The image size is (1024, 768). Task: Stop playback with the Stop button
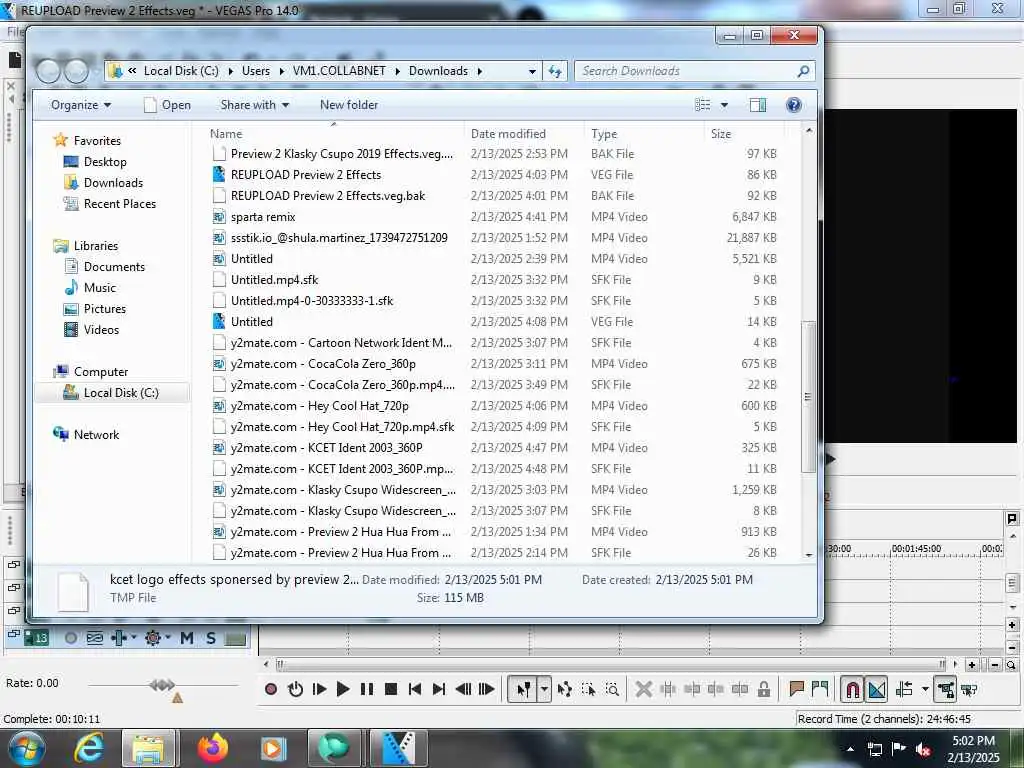pos(391,689)
